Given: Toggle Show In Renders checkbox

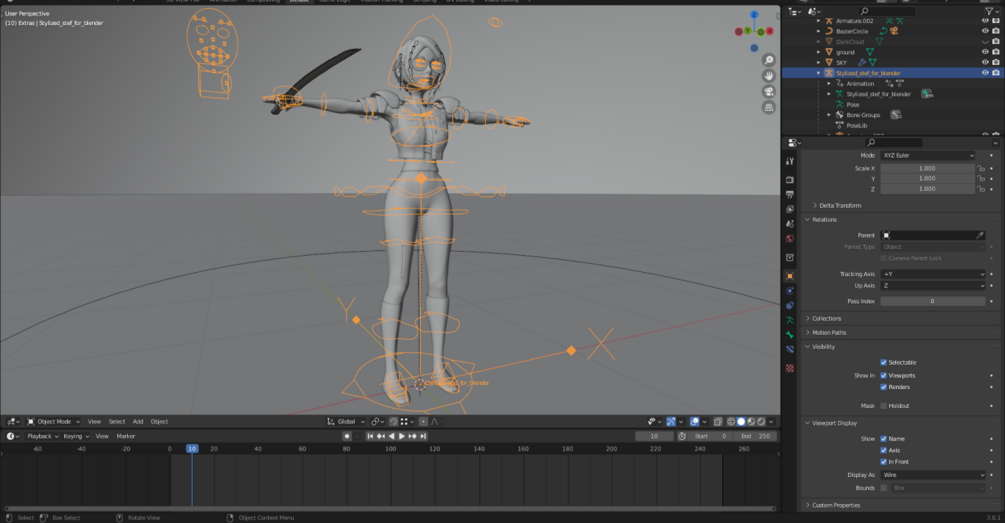Looking at the screenshot, I should coord(883,387).
